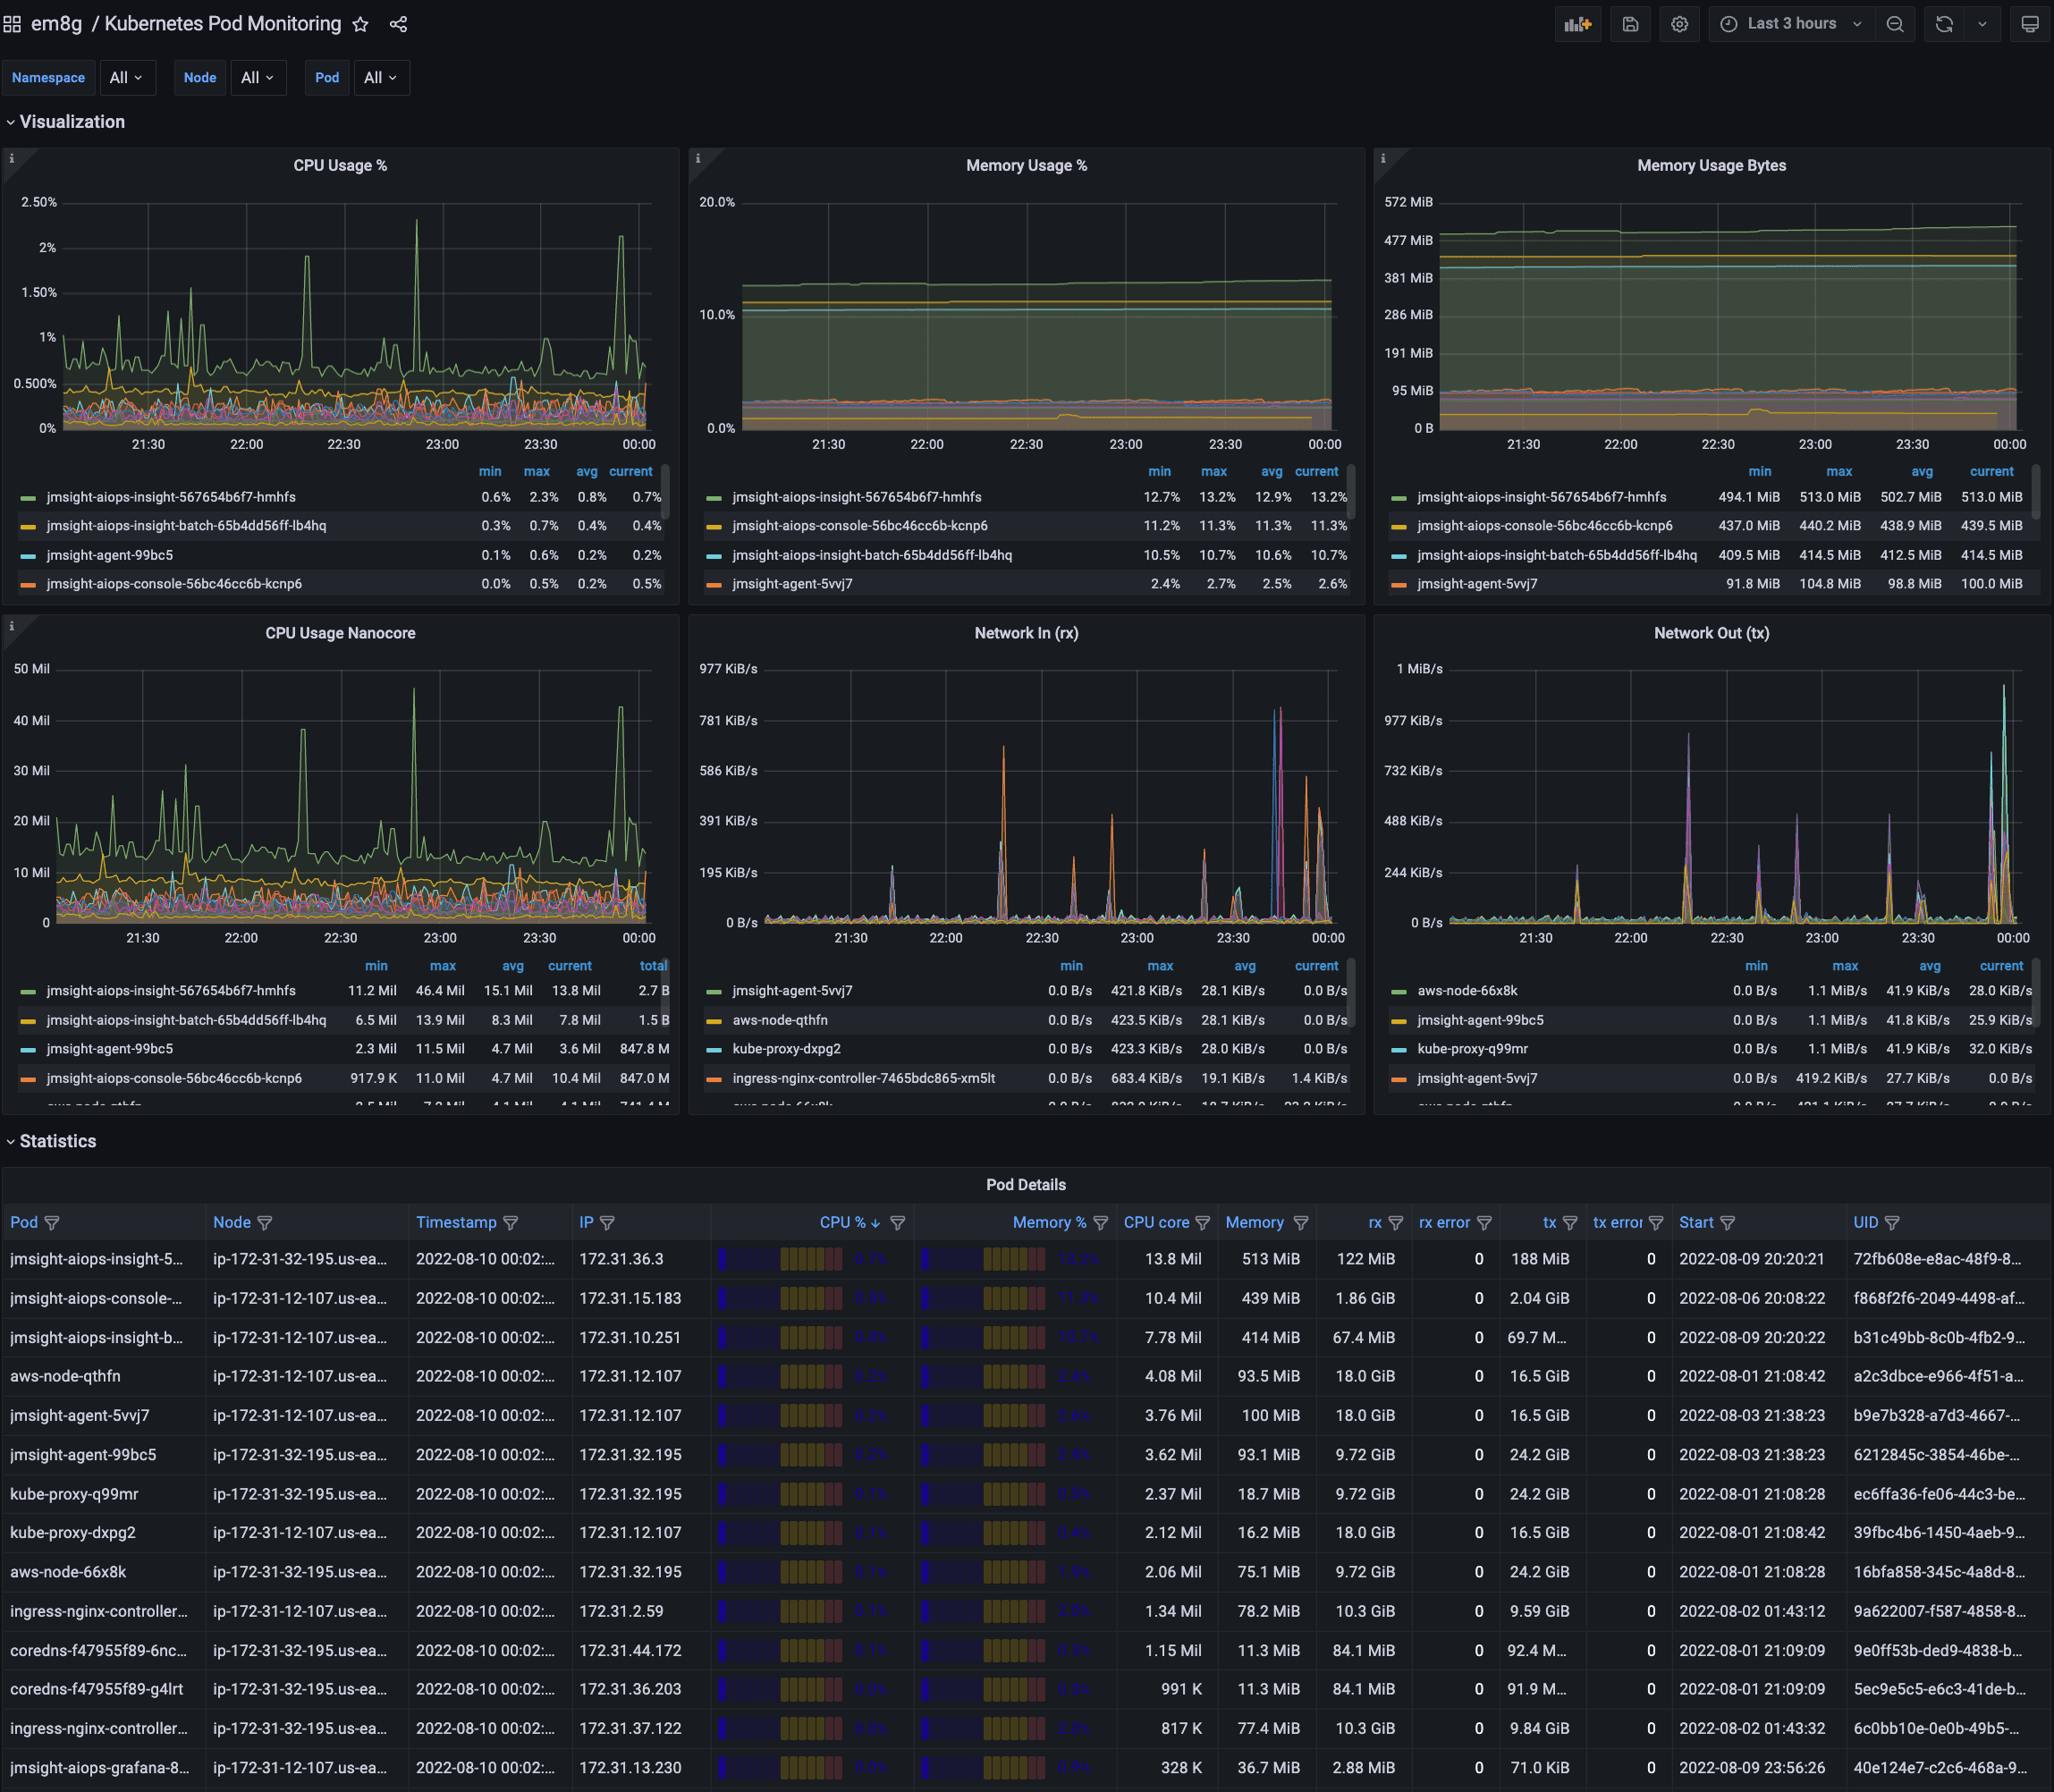Refresh the dashboard
Image resolution: width=2054 pixels, height=1792 pixels.
(x=1944, y=24)
